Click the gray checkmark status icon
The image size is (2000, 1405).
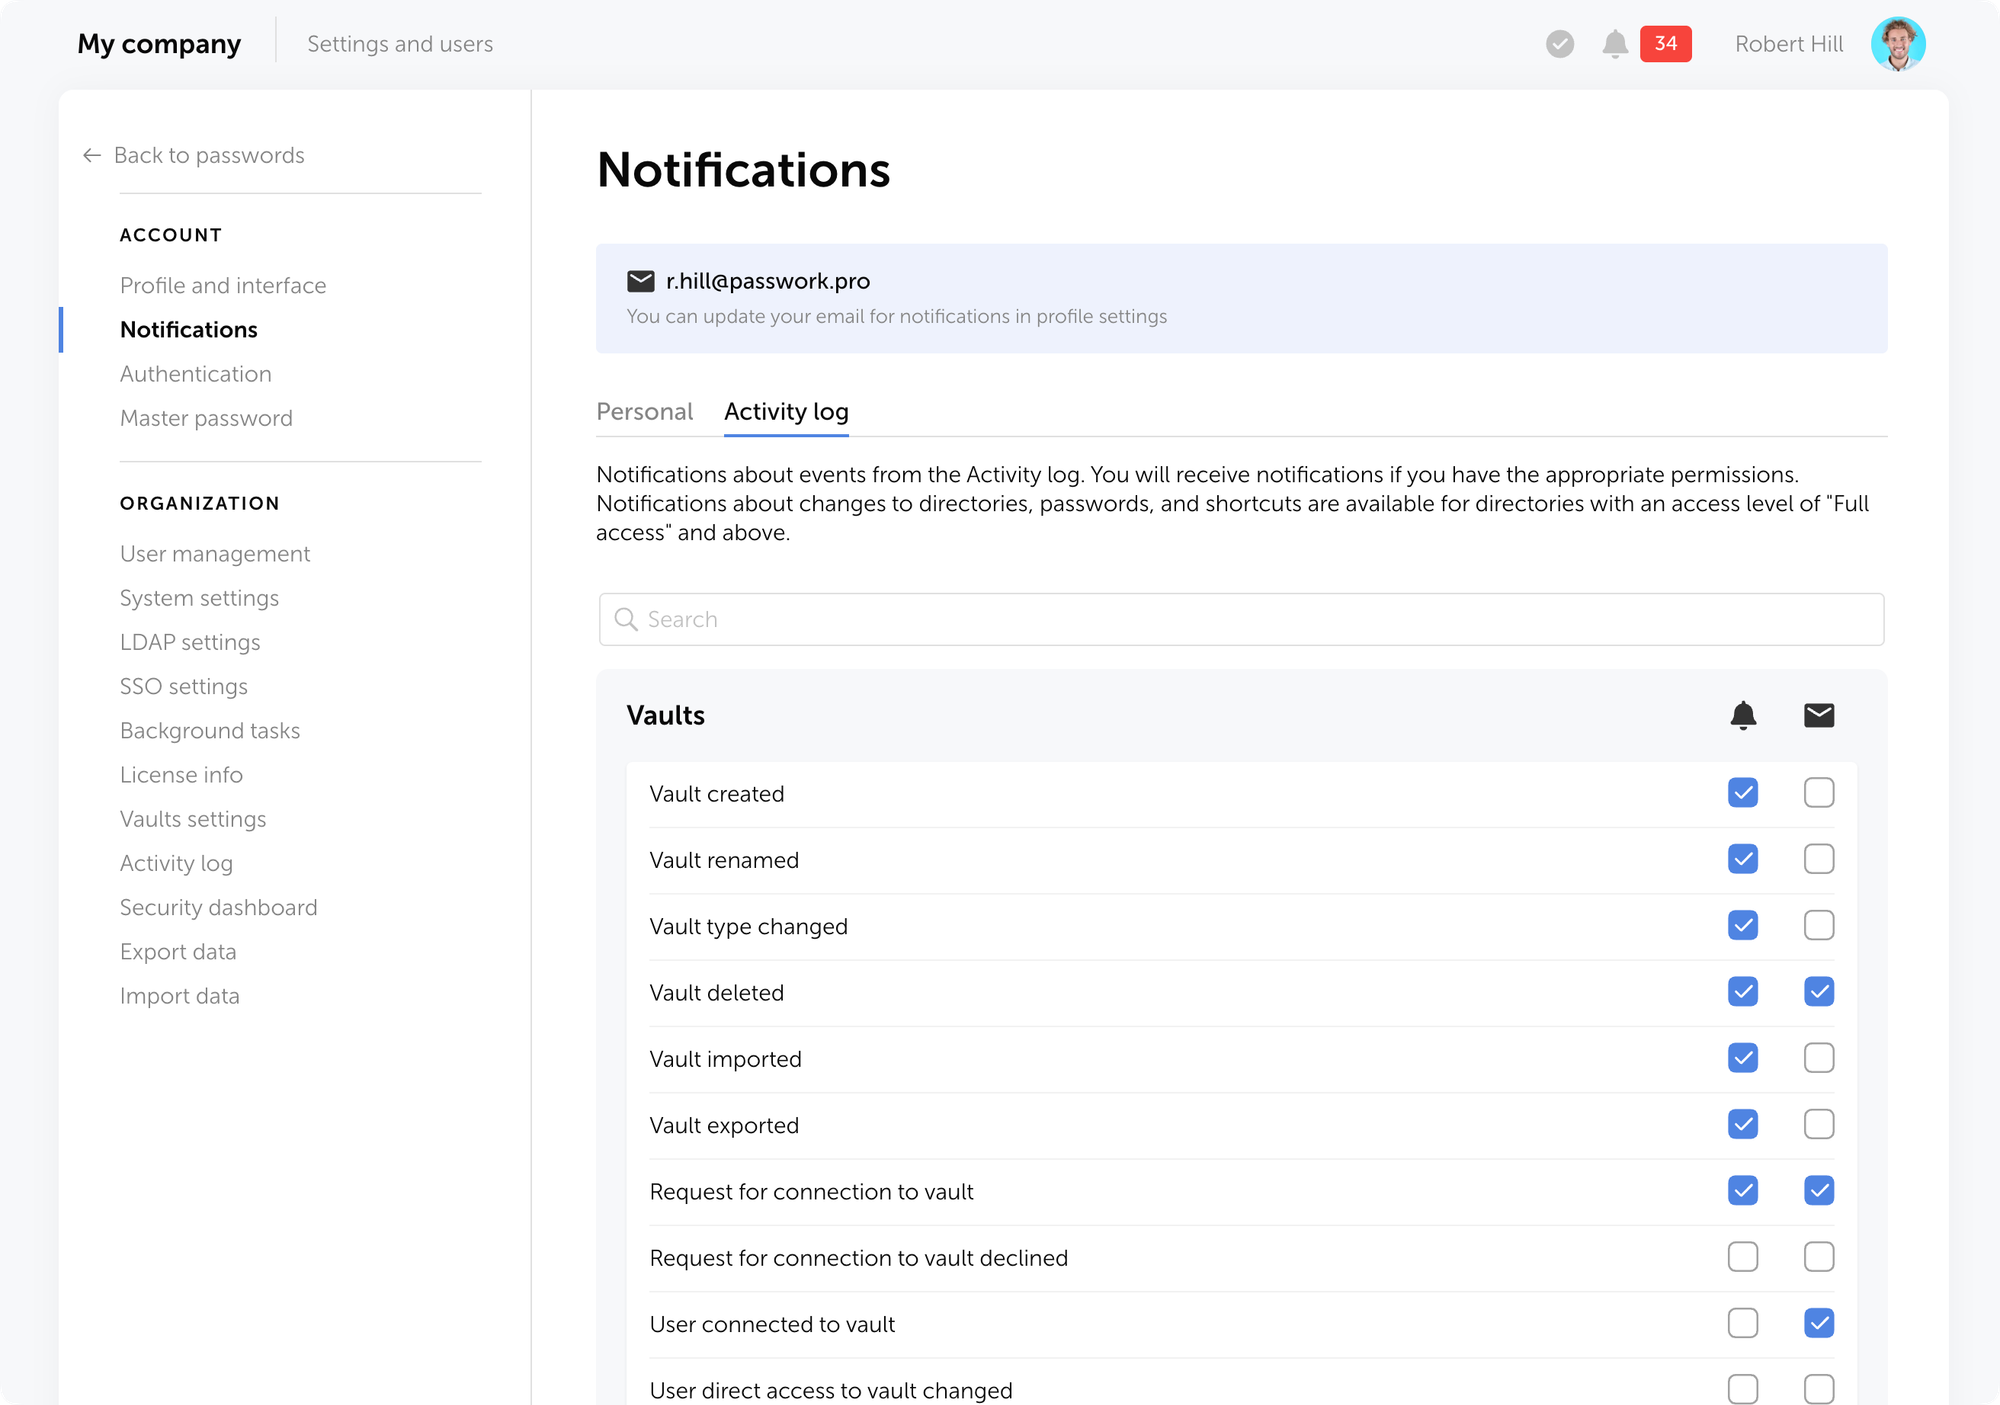click(x=1559, y=44)
